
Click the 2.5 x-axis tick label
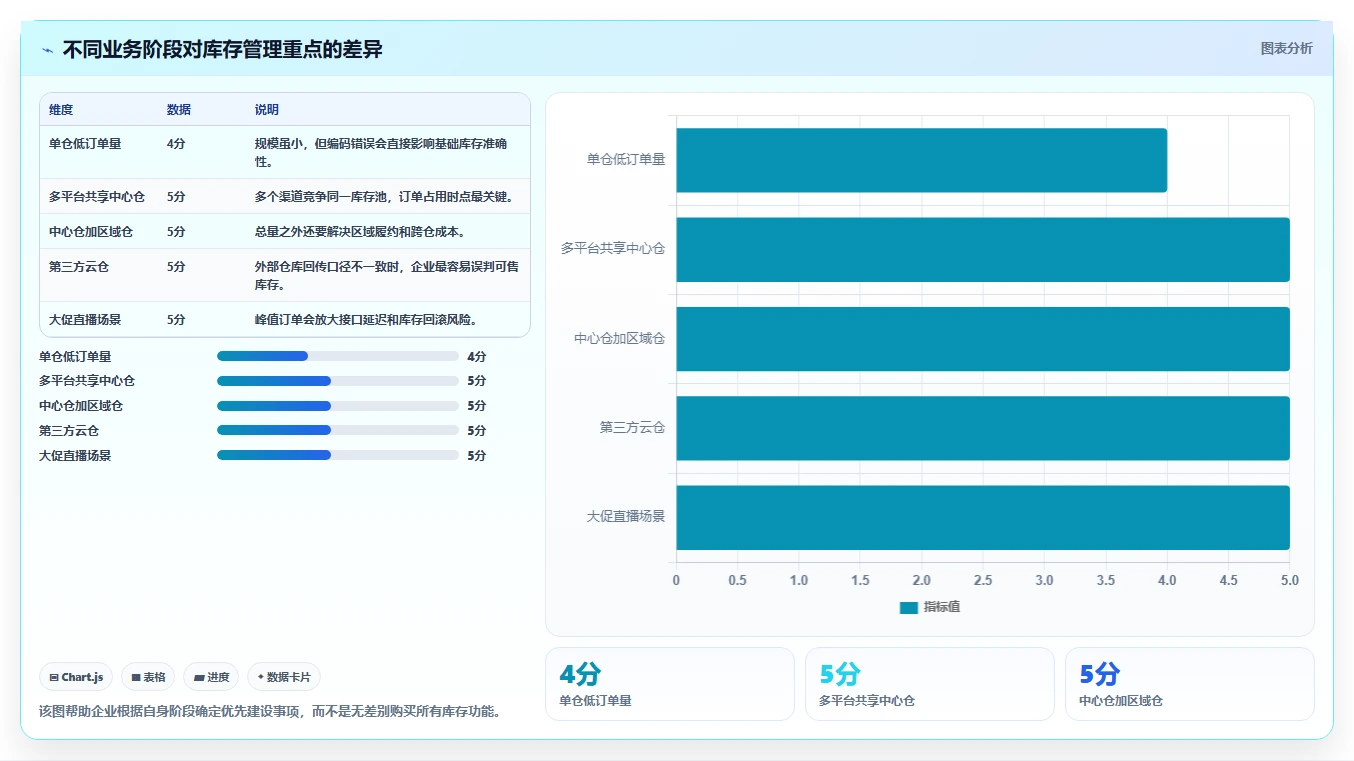click(x=983, y=581)
